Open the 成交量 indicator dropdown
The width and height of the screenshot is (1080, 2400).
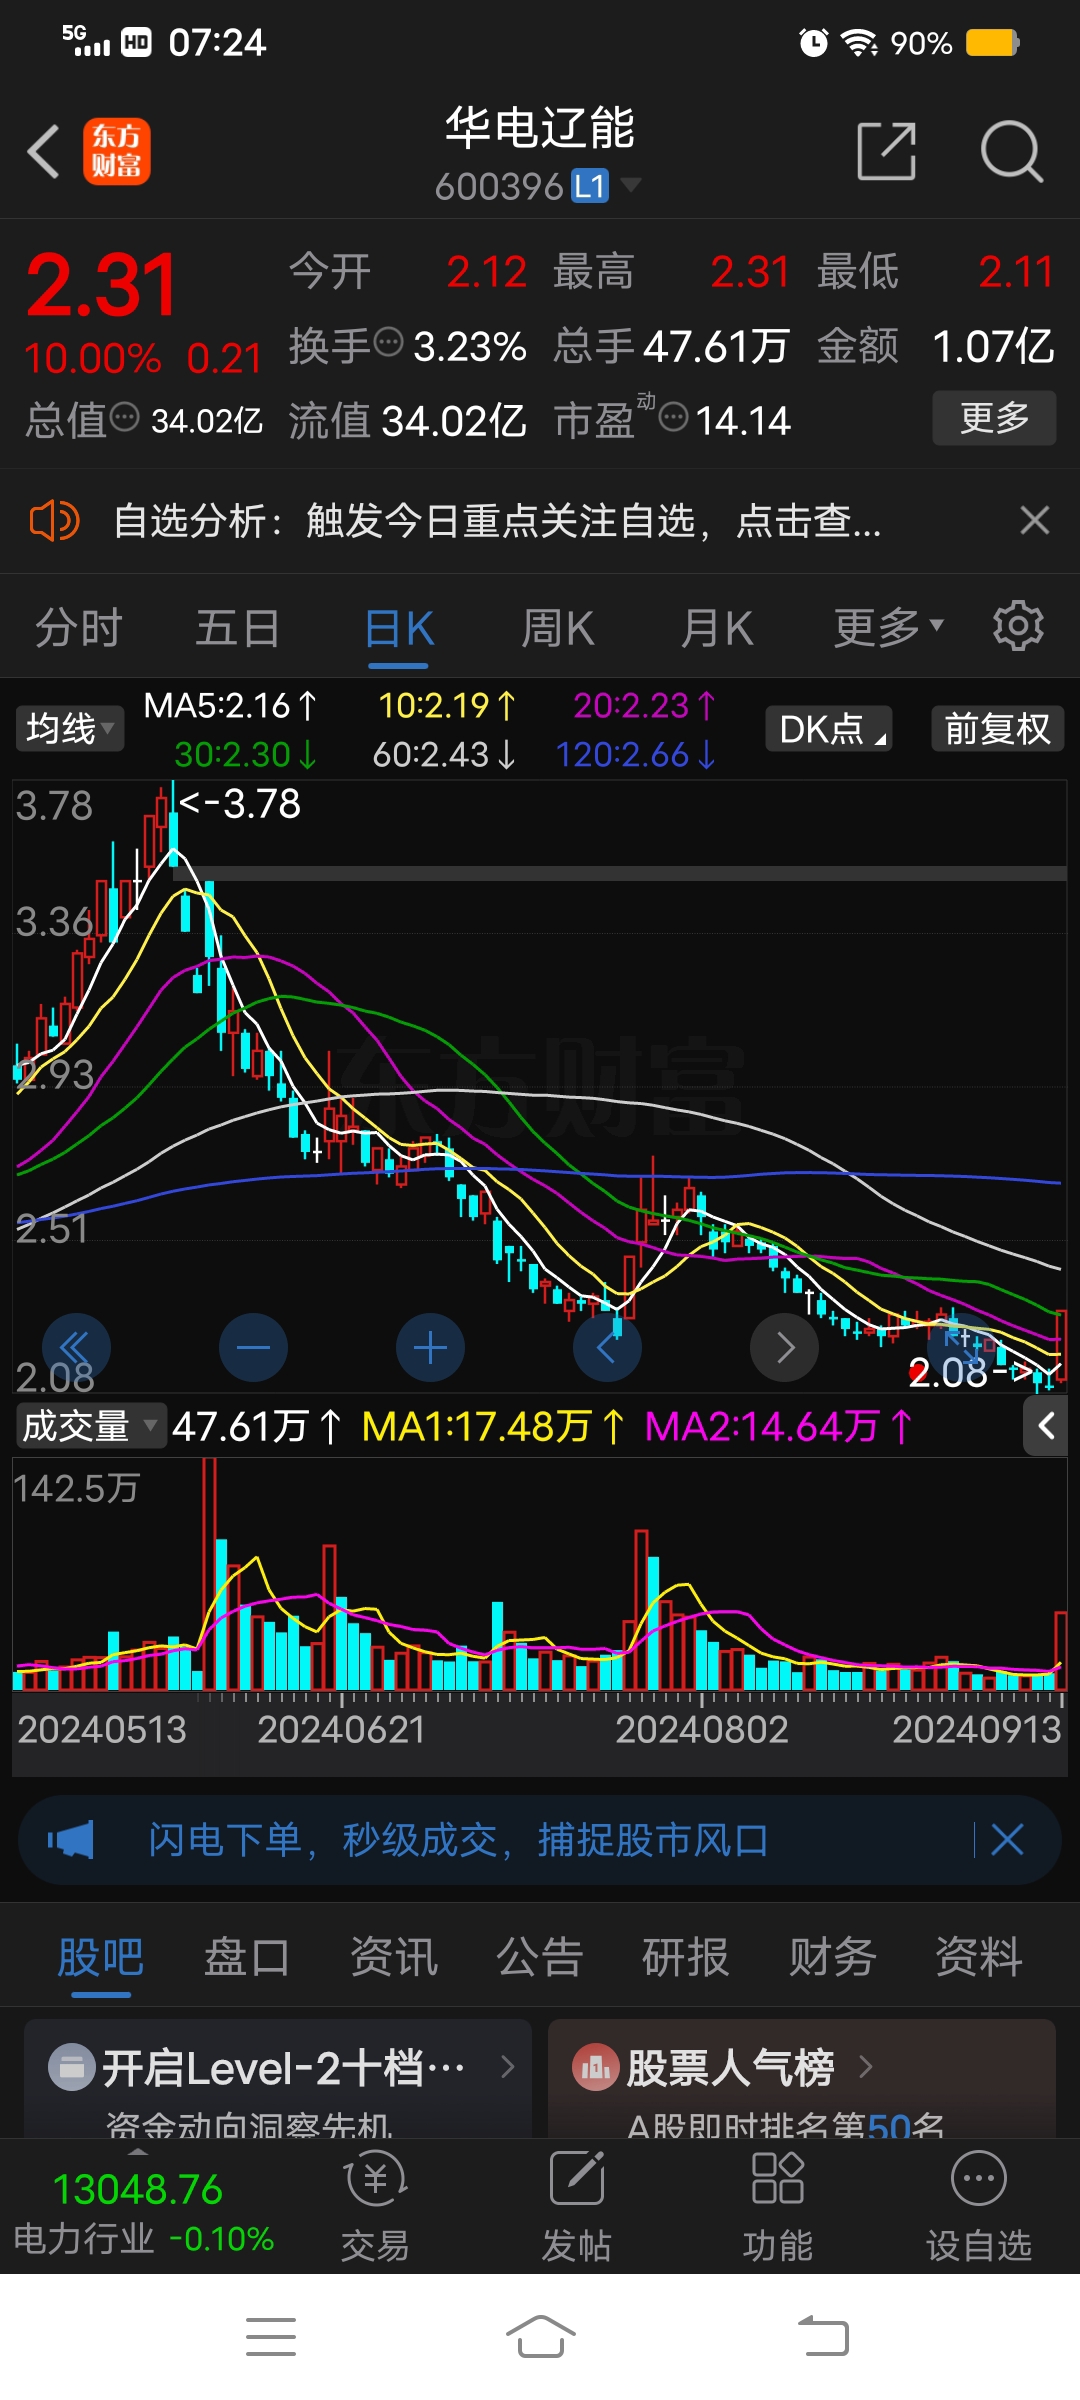point(90,1426)
